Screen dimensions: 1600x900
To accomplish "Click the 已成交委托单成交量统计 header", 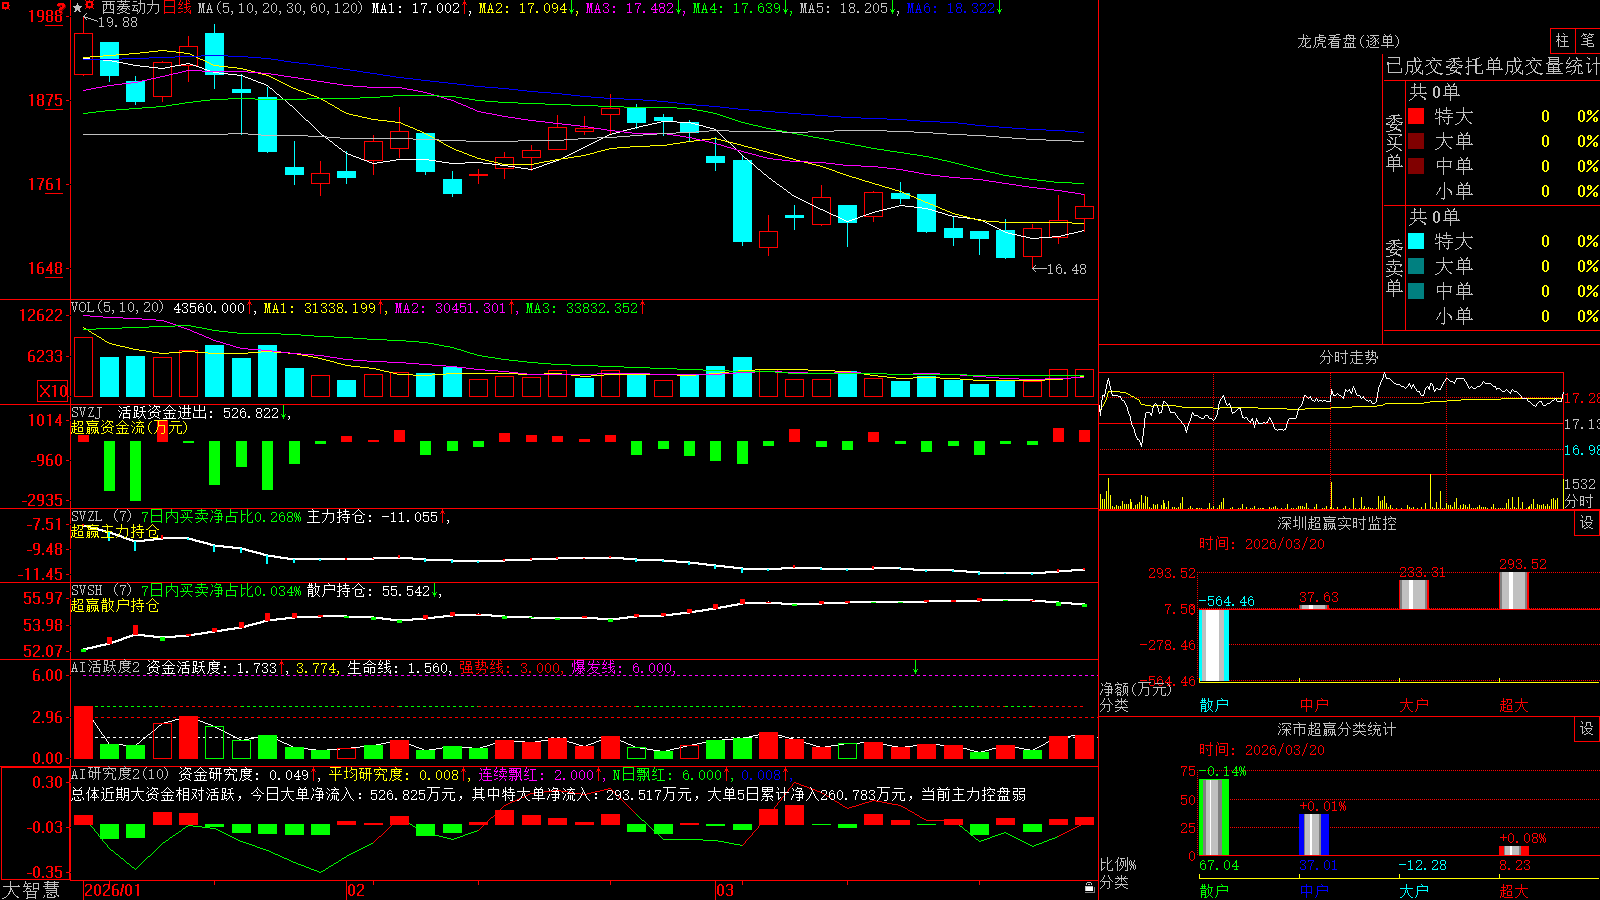I will (1492, 67).
